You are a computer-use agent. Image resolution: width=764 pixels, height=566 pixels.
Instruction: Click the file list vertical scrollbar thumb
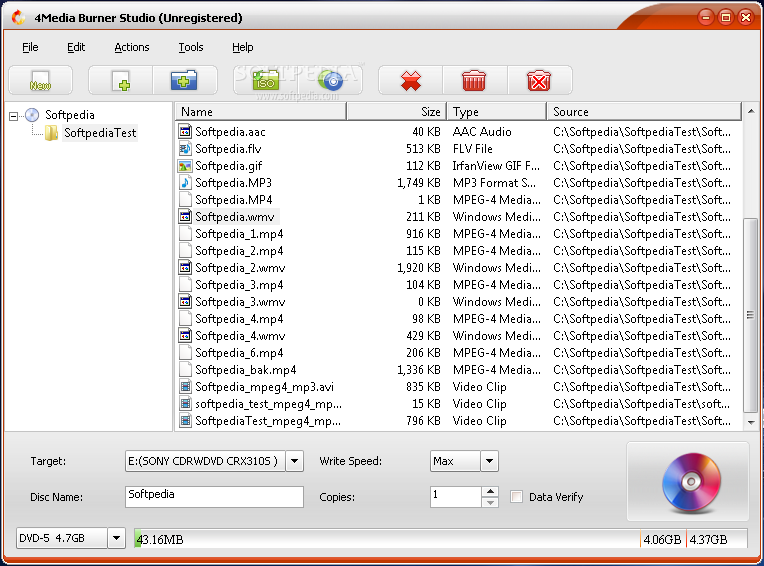tap(751, 315)
